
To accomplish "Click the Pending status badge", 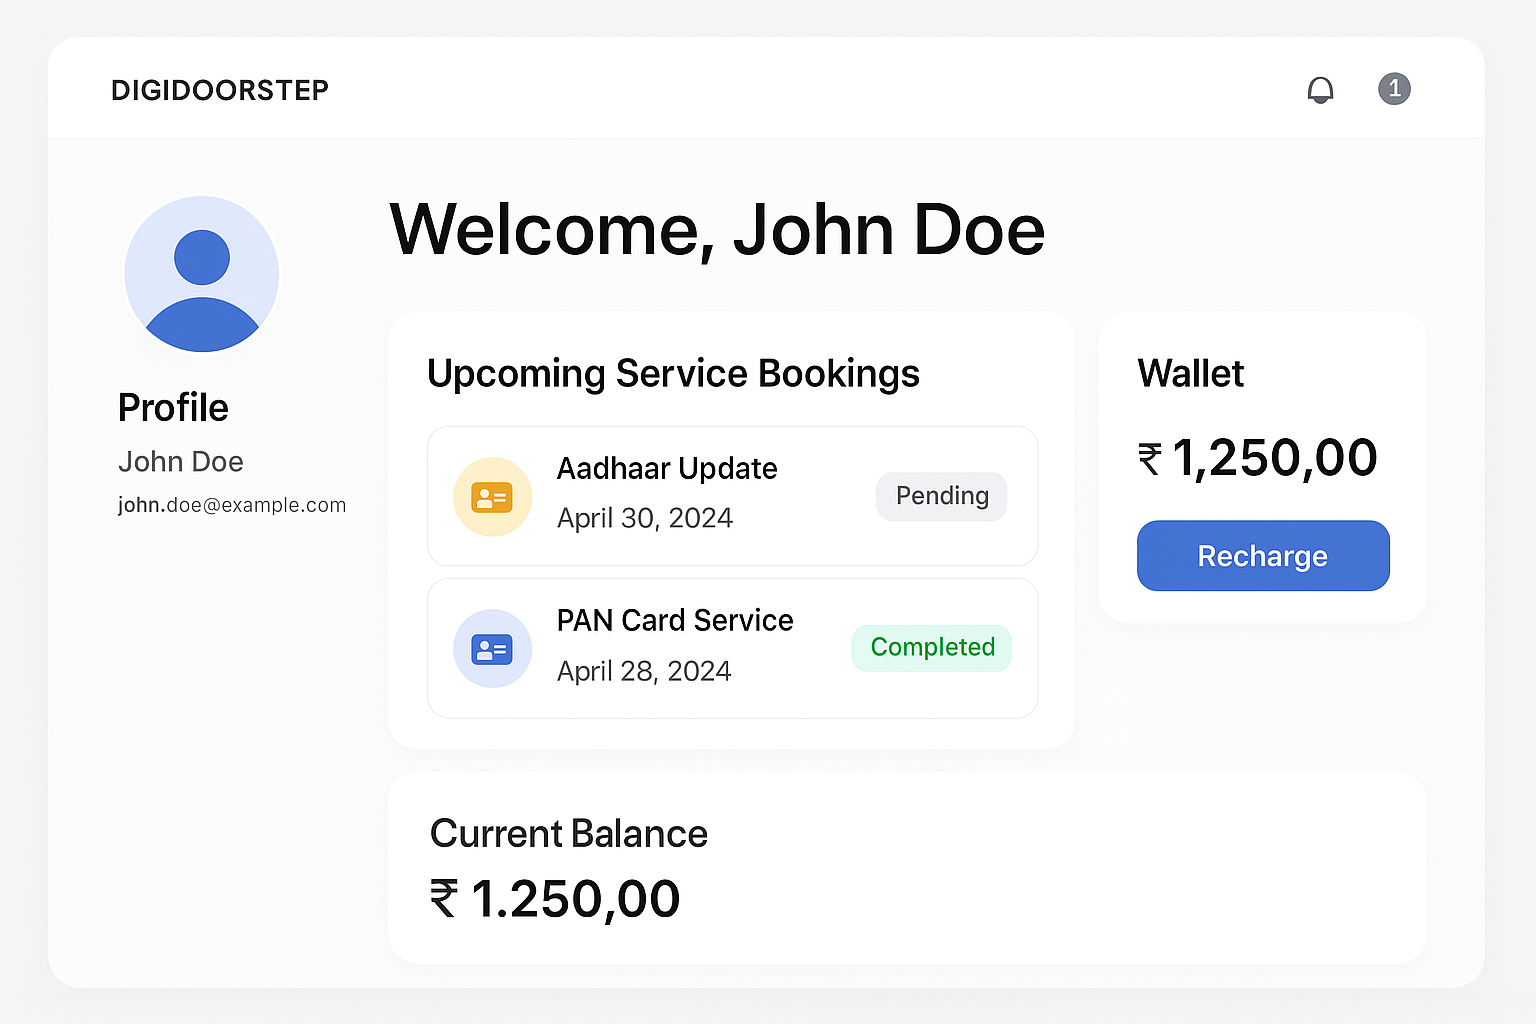I will point(942,496).
